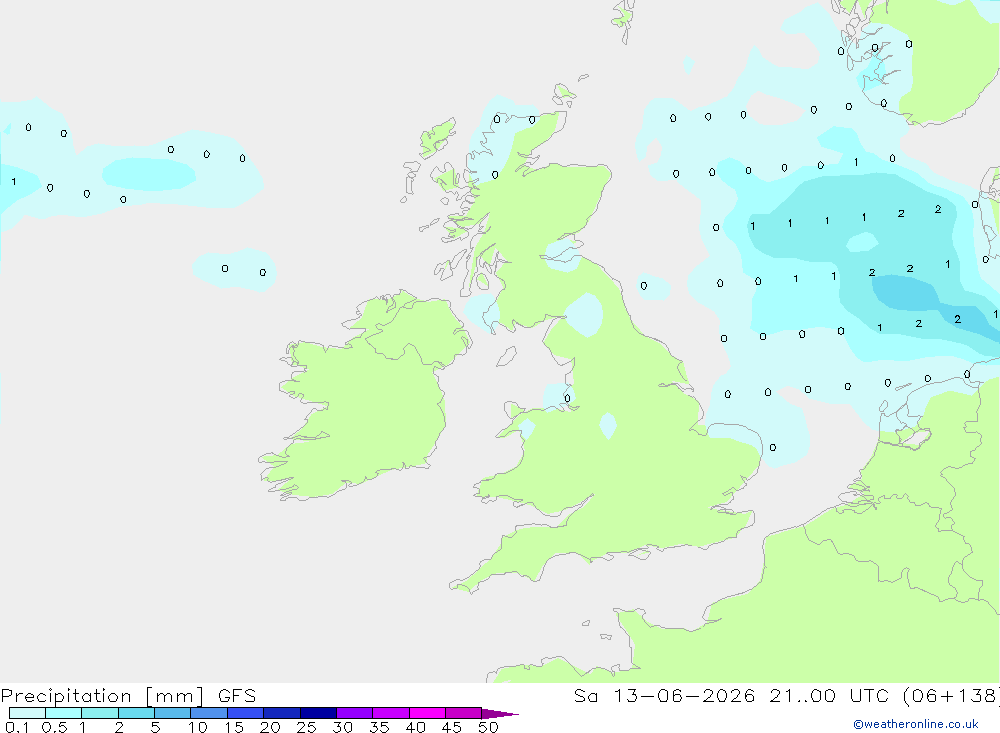The height and width of the screenshot is (733, 1000).
Task: Click the arrow-shaped over-50 legend tip
Action: click(499, 714)
